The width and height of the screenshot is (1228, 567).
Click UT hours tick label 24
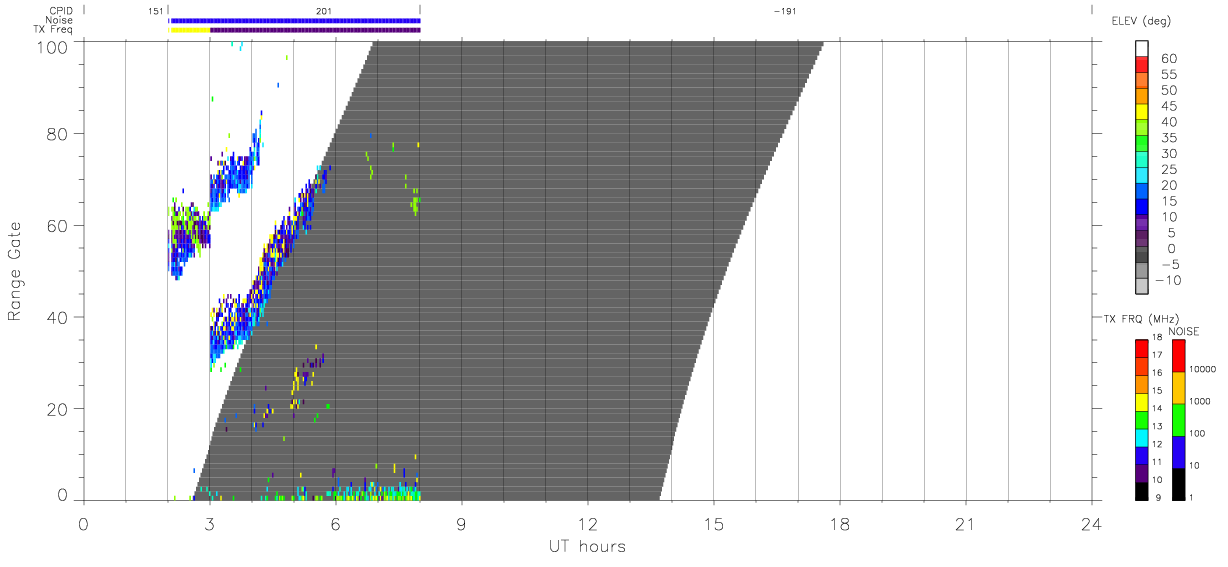(1092, 524)
